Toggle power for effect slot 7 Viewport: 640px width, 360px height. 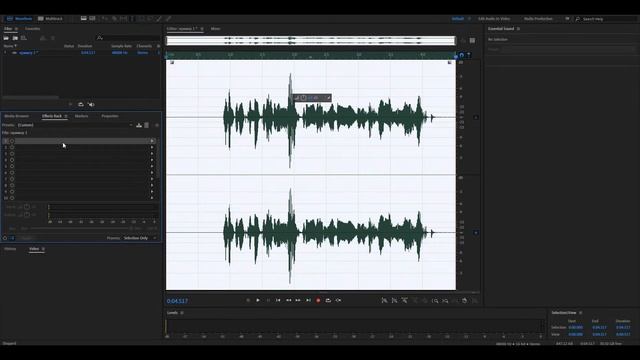[x=12, y=179]
